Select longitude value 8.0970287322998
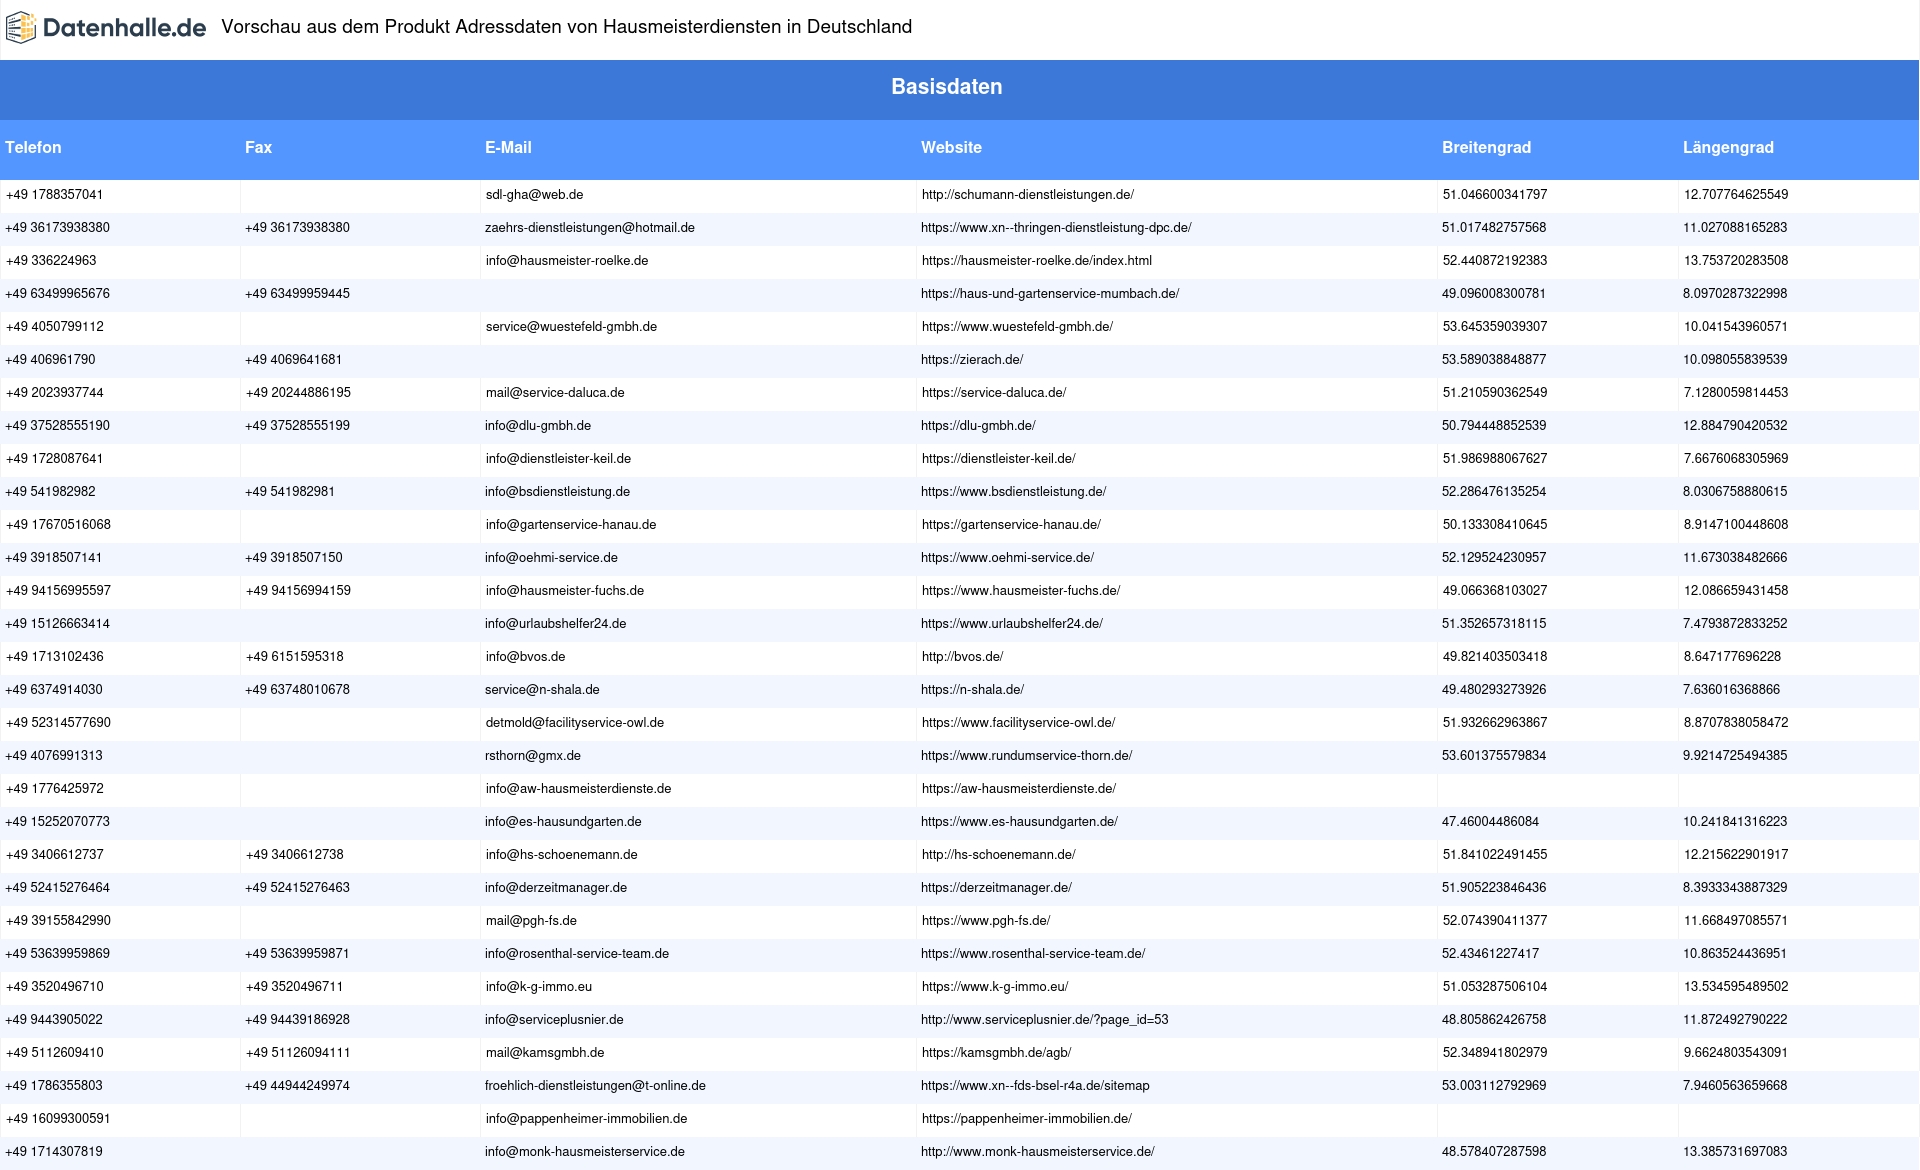The height and width of the screenshot is (1170, 1920). pyautogui.click(x=1735, y=294)
